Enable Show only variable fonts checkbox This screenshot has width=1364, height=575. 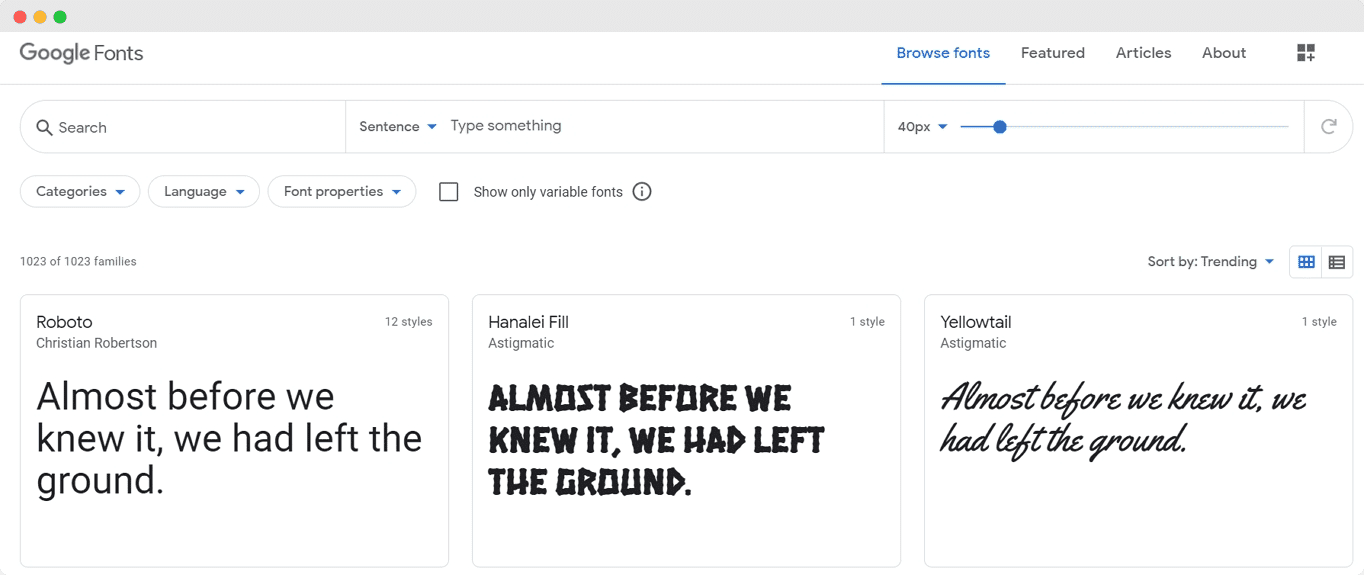(x=449, y=191)
